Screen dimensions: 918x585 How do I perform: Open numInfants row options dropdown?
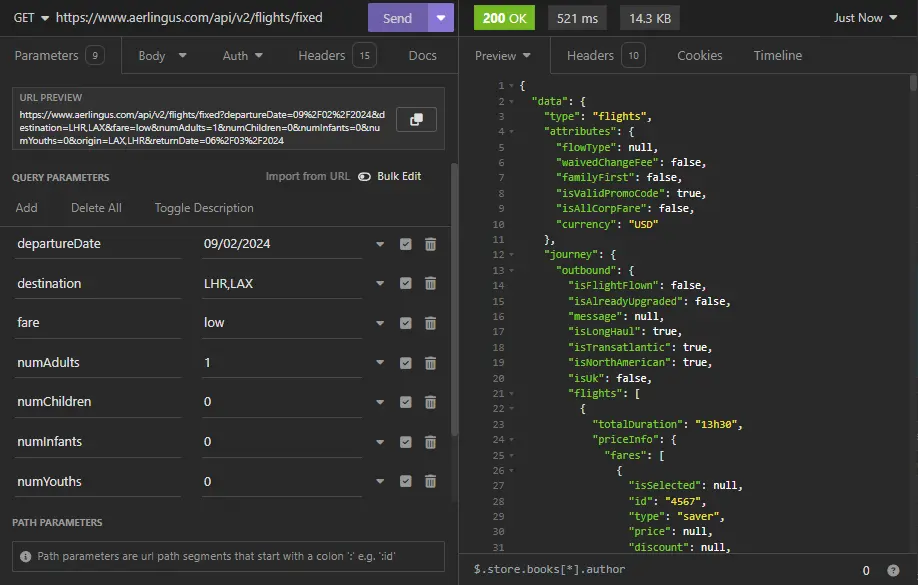380,442
